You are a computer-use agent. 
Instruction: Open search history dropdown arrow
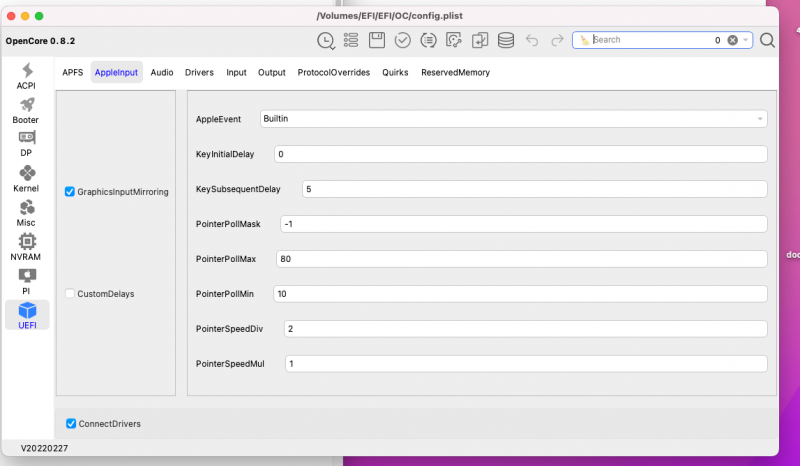click(745, 40)
